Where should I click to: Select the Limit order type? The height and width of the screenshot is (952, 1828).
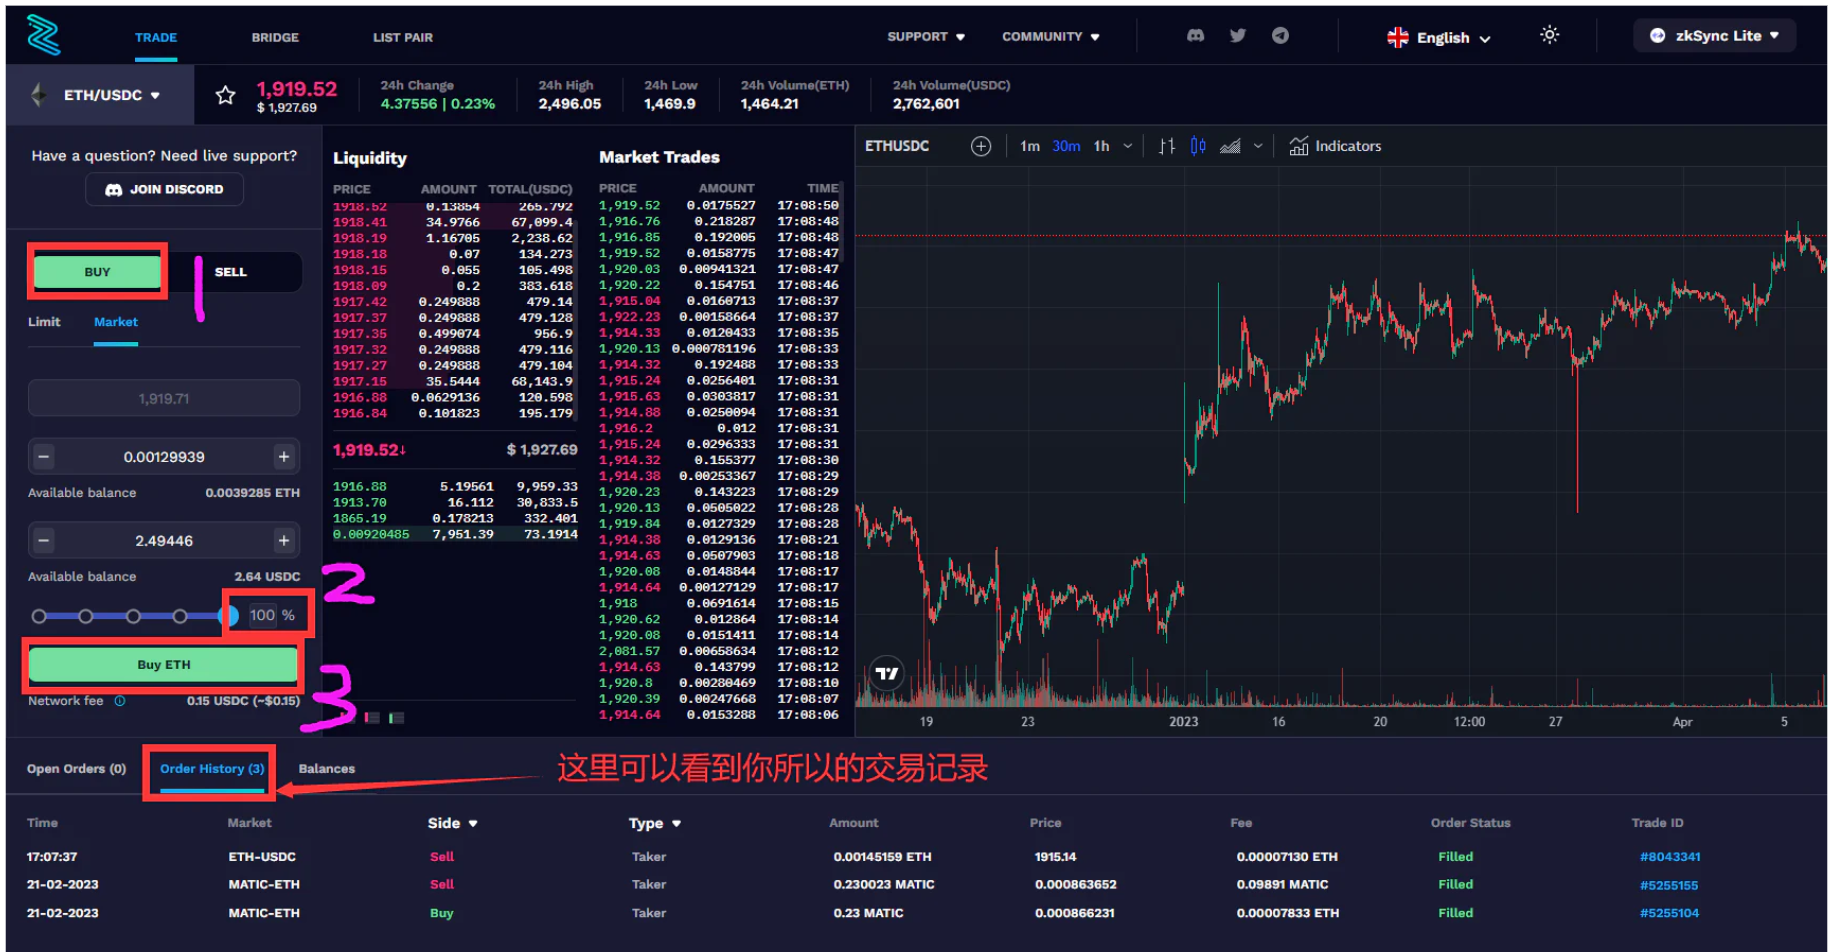pos(44,322)
